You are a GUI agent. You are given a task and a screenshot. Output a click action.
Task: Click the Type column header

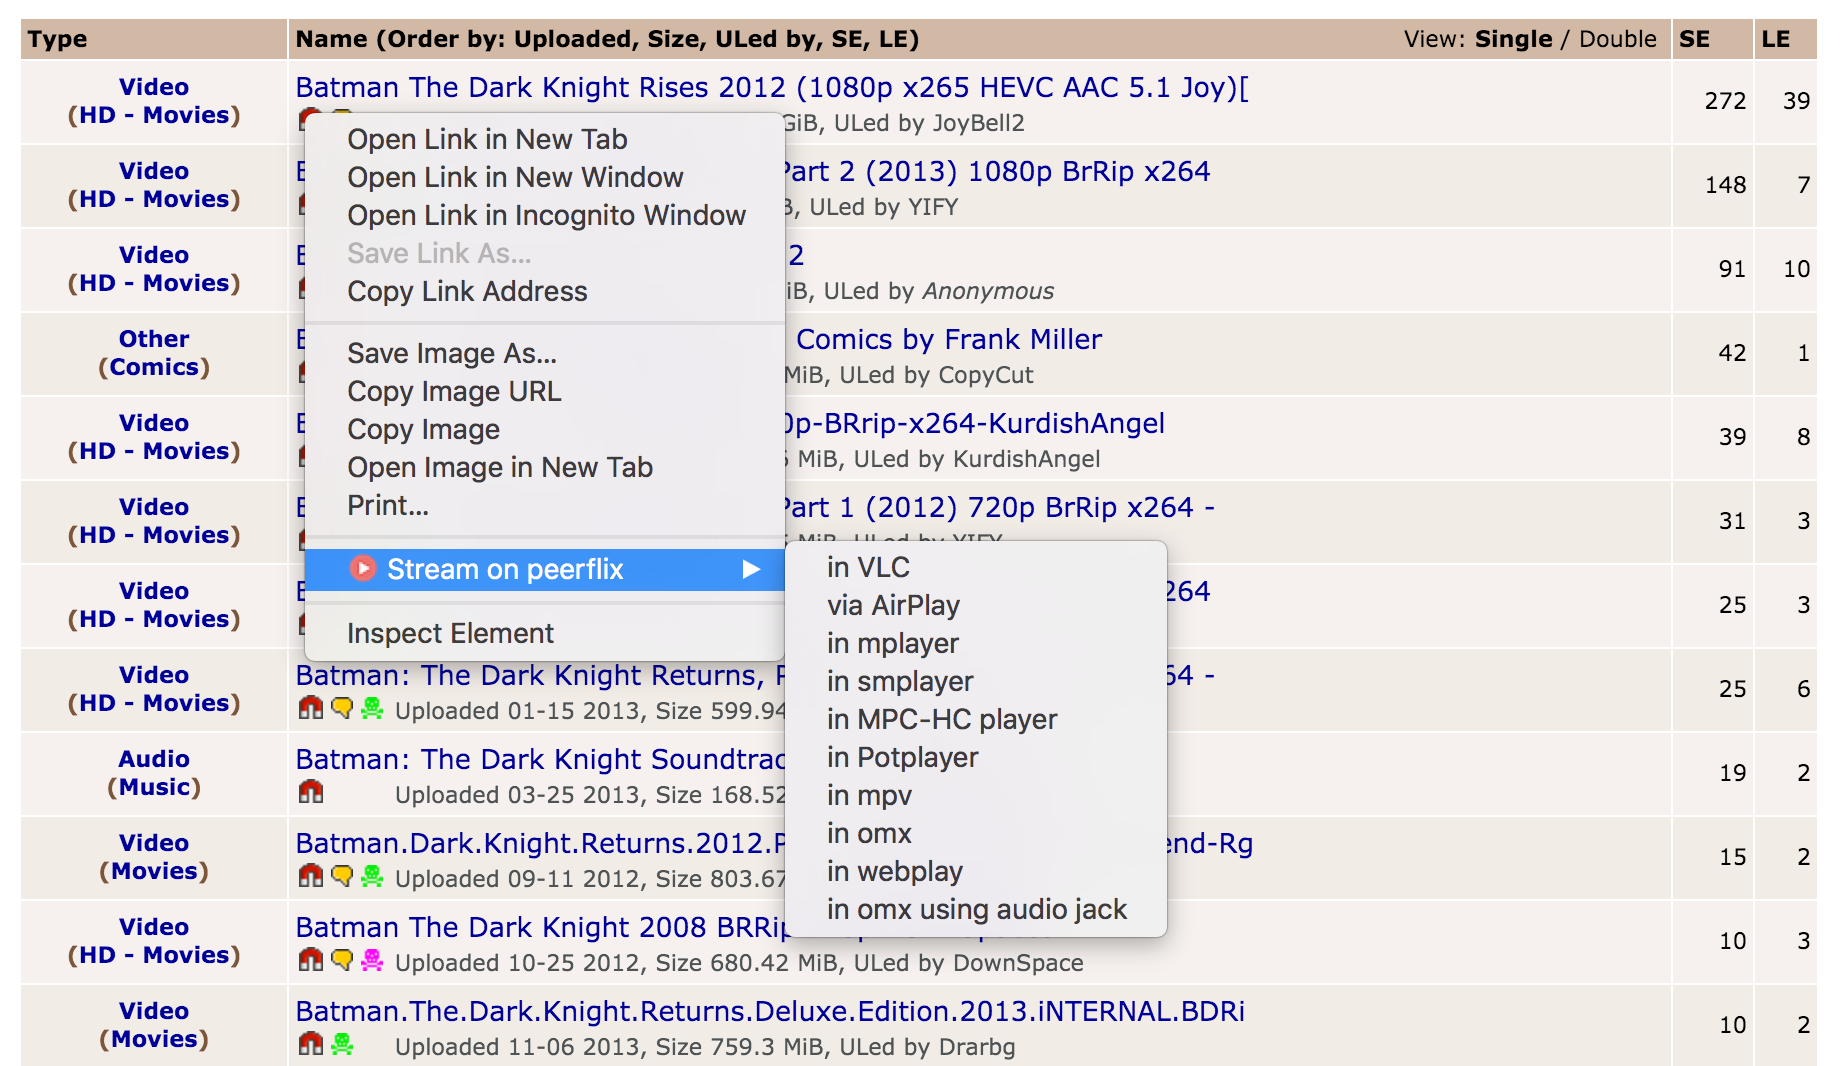point(58,39)
